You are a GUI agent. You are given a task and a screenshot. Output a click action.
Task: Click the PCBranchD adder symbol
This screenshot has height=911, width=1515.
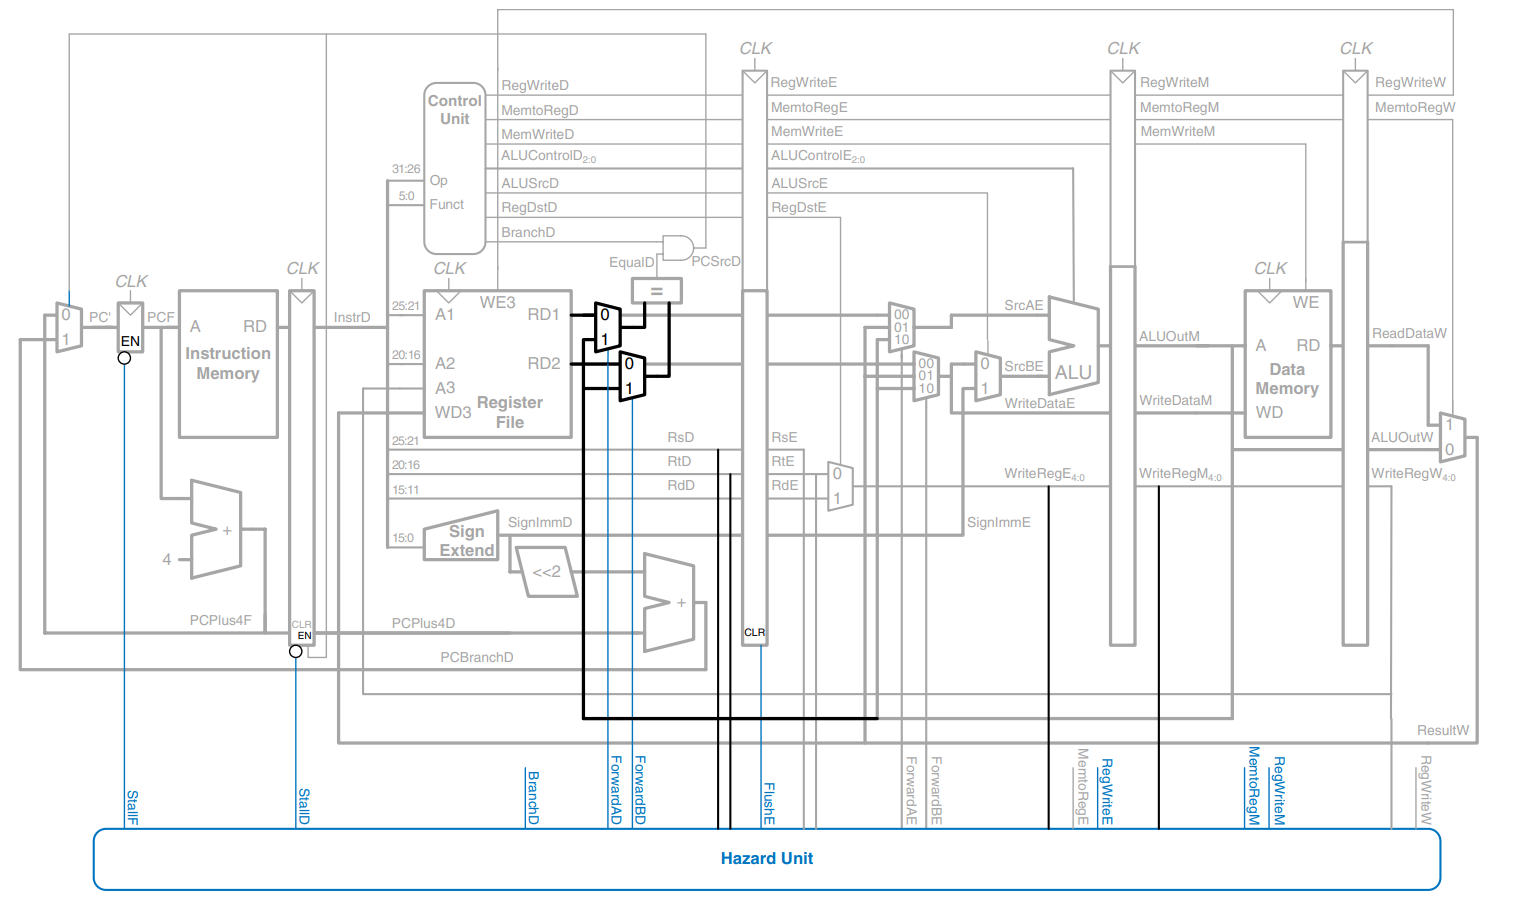668,602
